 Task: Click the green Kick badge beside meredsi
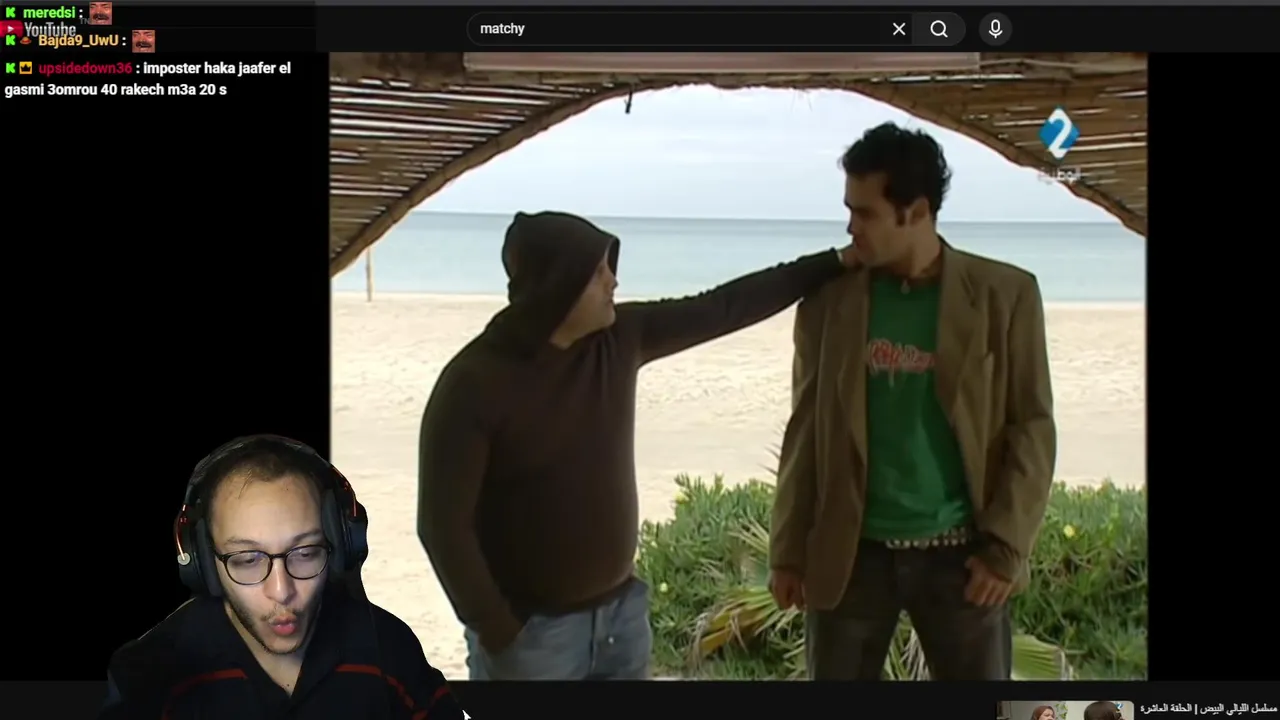point(10,13)
